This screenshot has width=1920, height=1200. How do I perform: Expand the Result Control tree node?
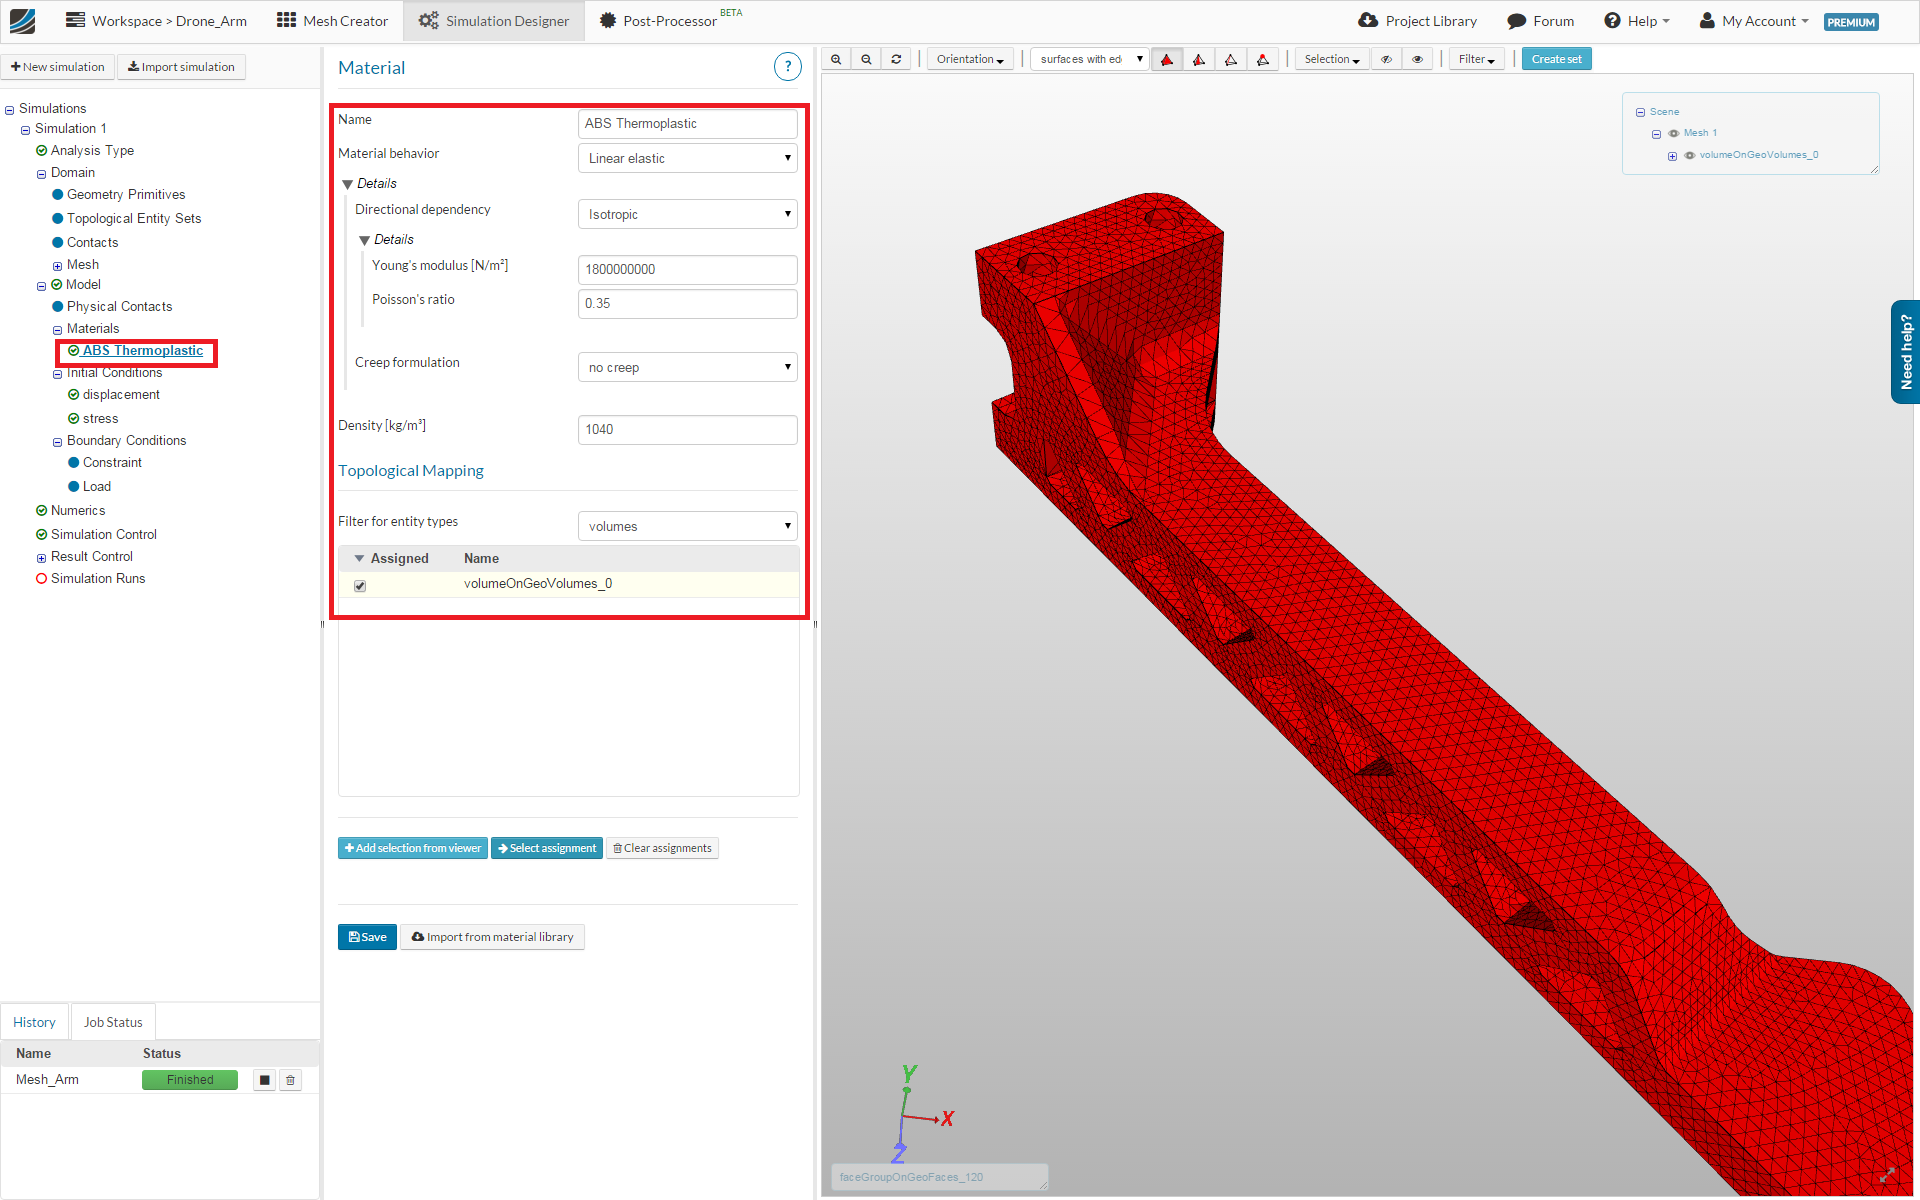(x=41, y=558)
